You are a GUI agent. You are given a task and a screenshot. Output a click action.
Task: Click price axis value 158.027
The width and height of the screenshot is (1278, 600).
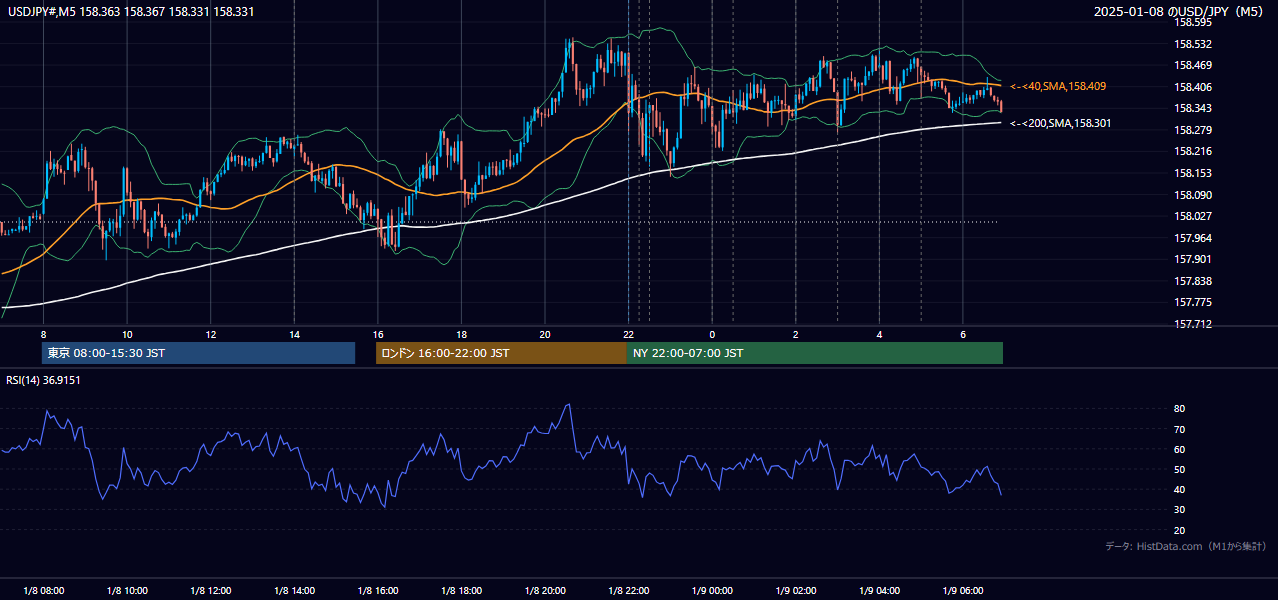(1193, 216)
